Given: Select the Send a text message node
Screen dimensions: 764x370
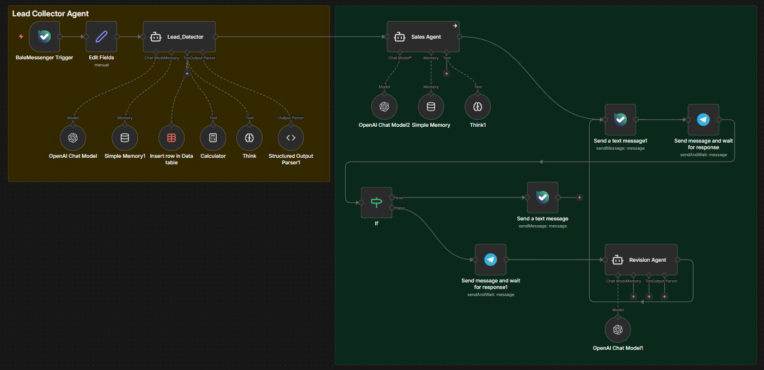Looking at the screenshot, I should [x=542, y=197].
